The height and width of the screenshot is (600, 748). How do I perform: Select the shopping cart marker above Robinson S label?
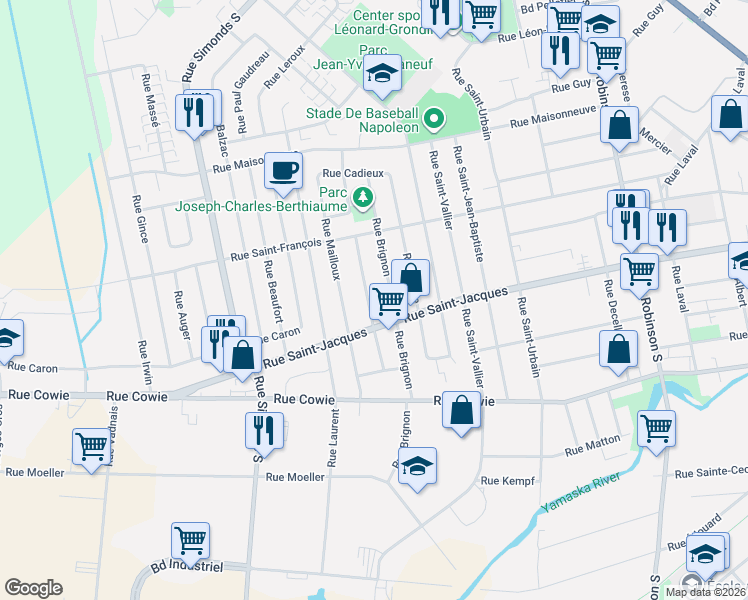tap(640, 273)
